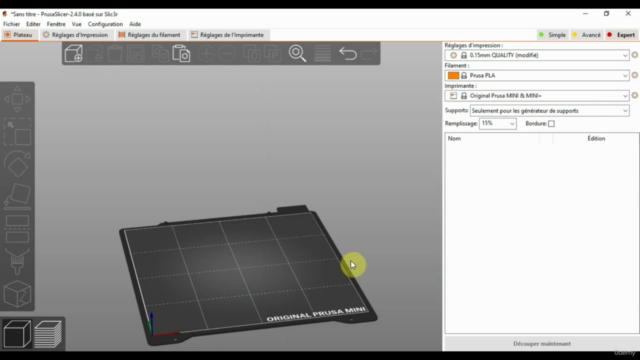This screenshot has width=640, height=360.
Task: Click the Remove instance minus icon
Action: [x=227, y=53]
